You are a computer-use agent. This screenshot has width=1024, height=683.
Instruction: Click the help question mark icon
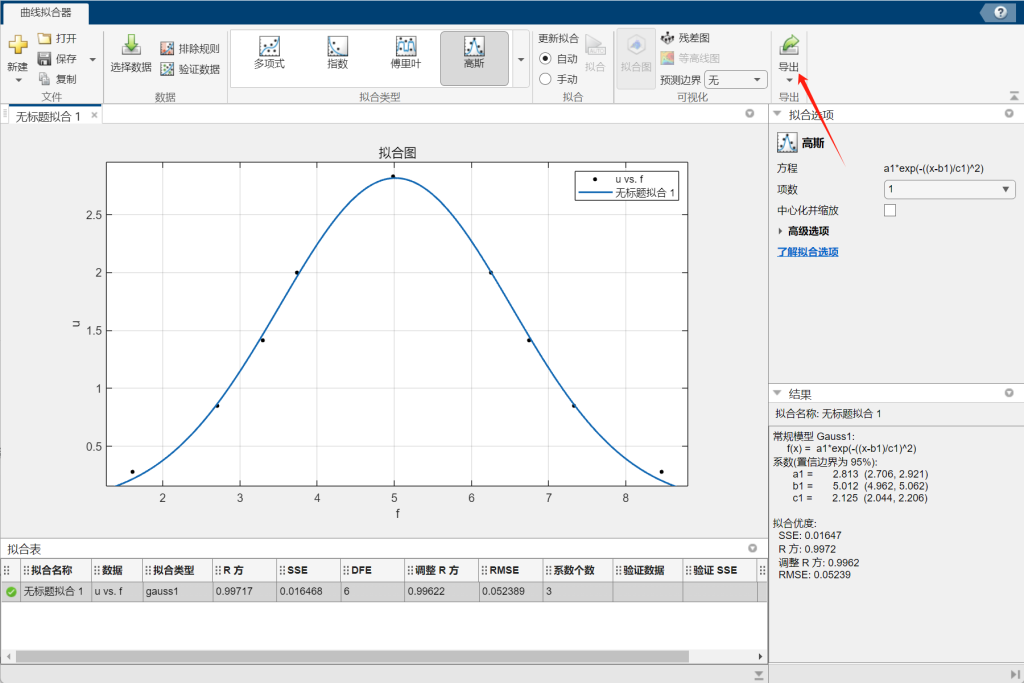pos(1000,12)
